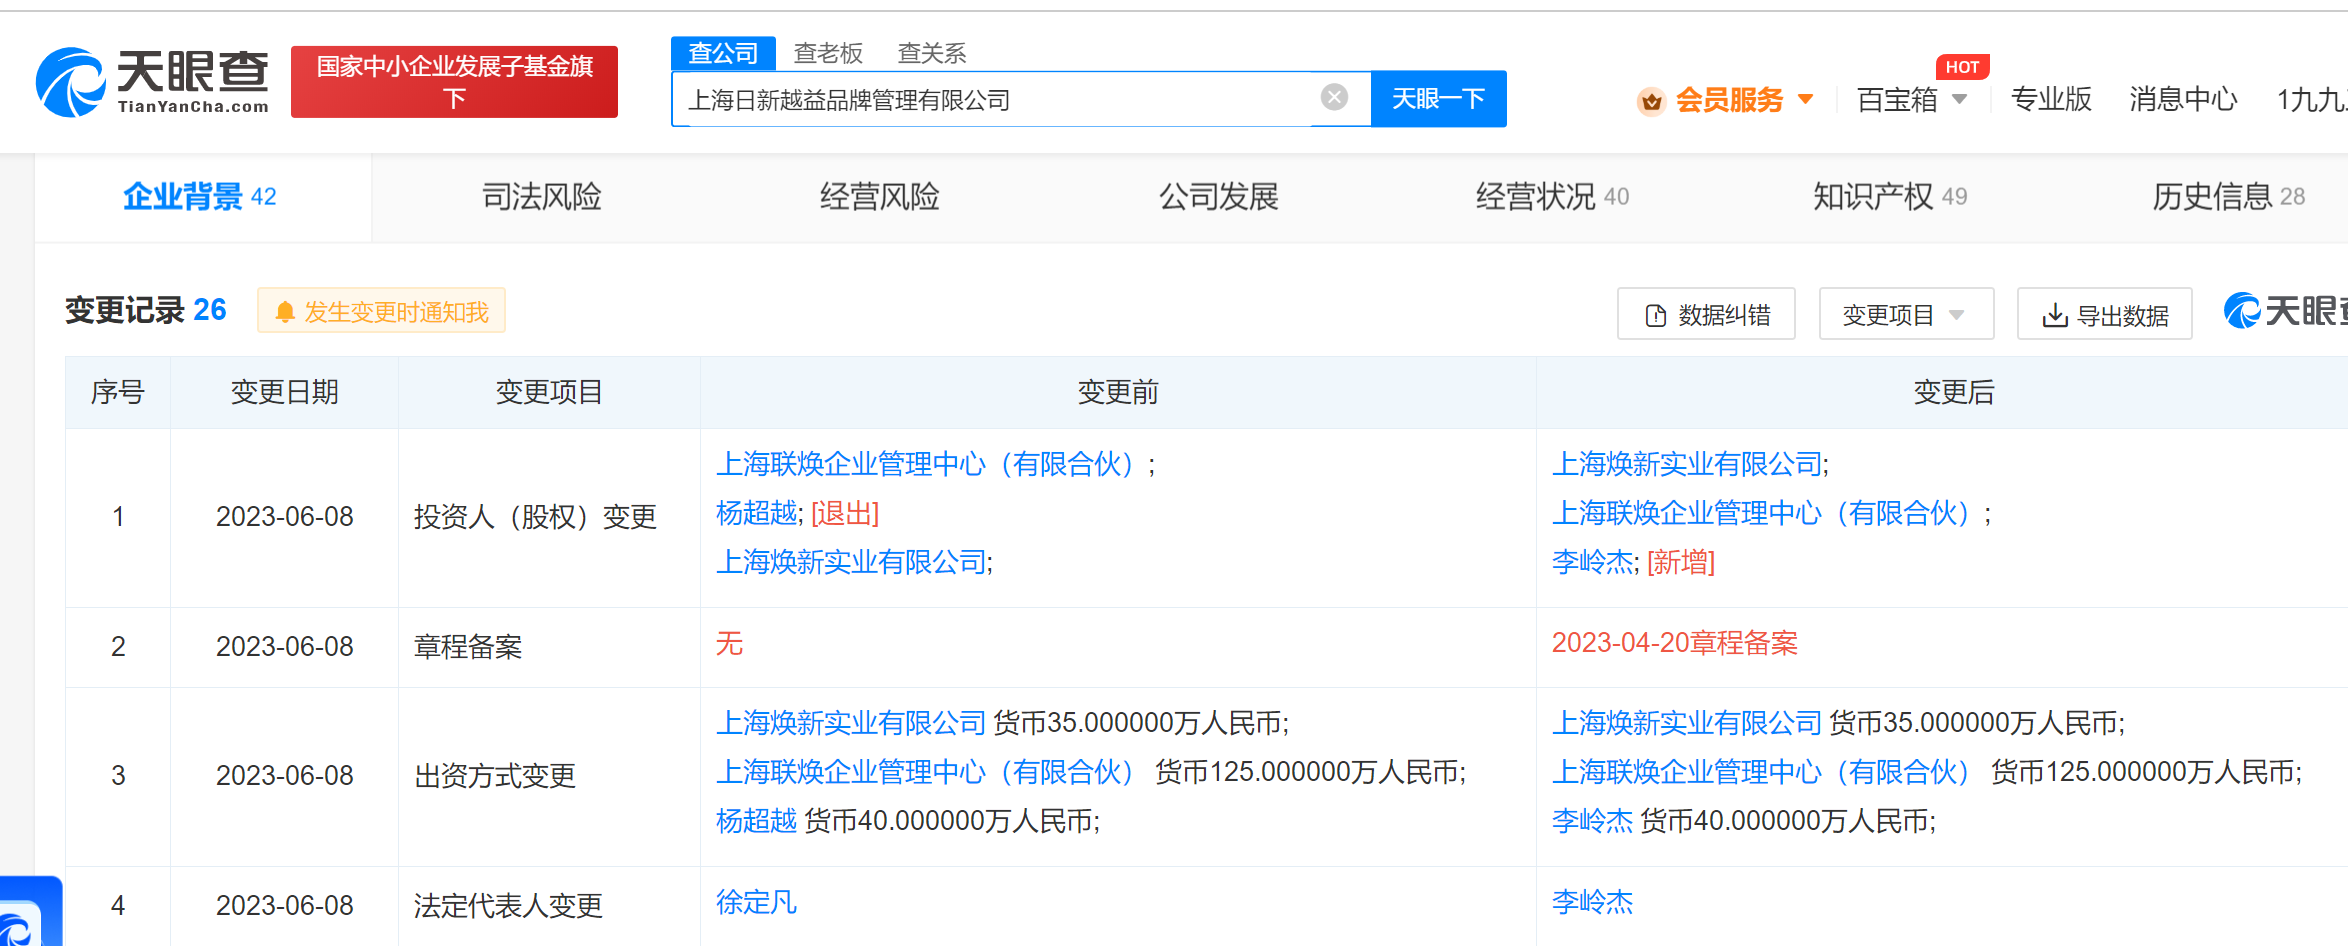Click the bell icon for change notifications

285,312
